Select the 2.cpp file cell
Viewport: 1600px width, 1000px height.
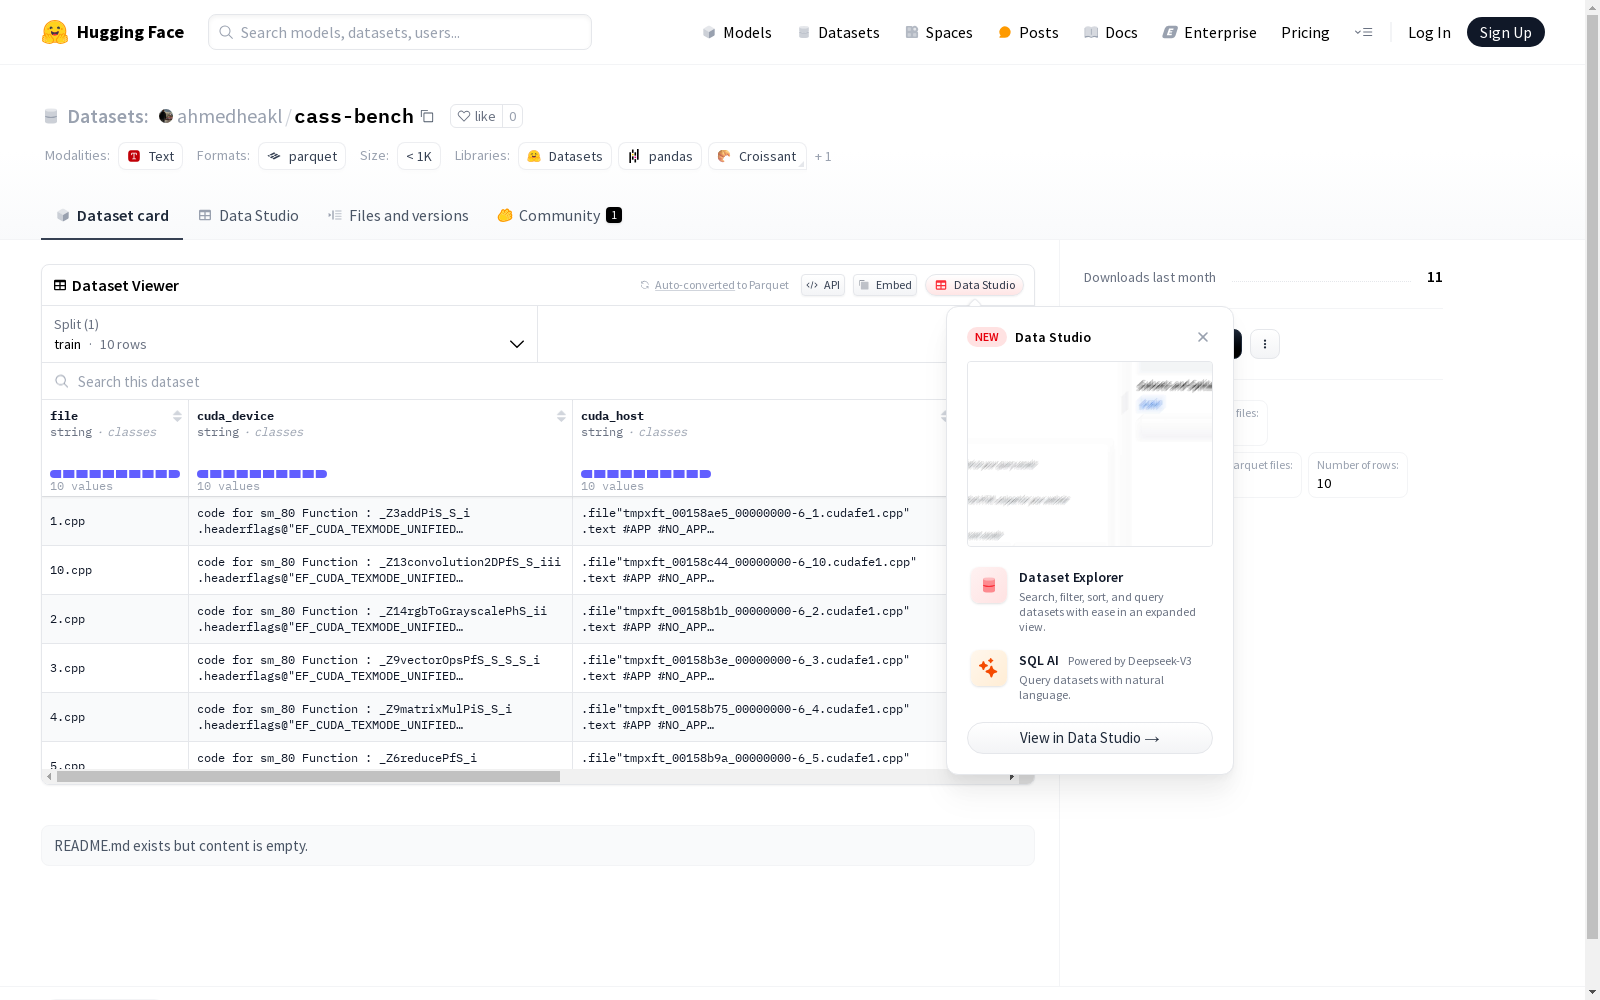pos(115,619)
